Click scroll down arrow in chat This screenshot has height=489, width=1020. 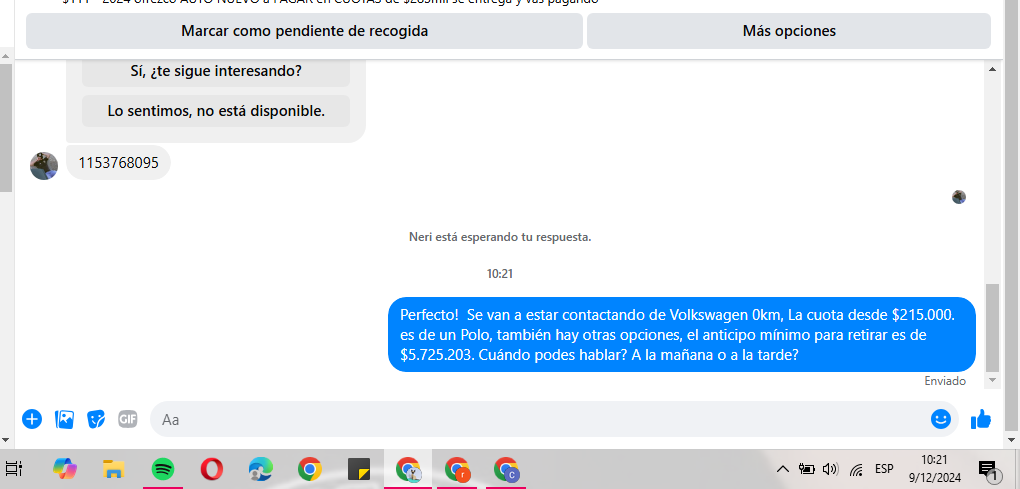tap(992, 380)
